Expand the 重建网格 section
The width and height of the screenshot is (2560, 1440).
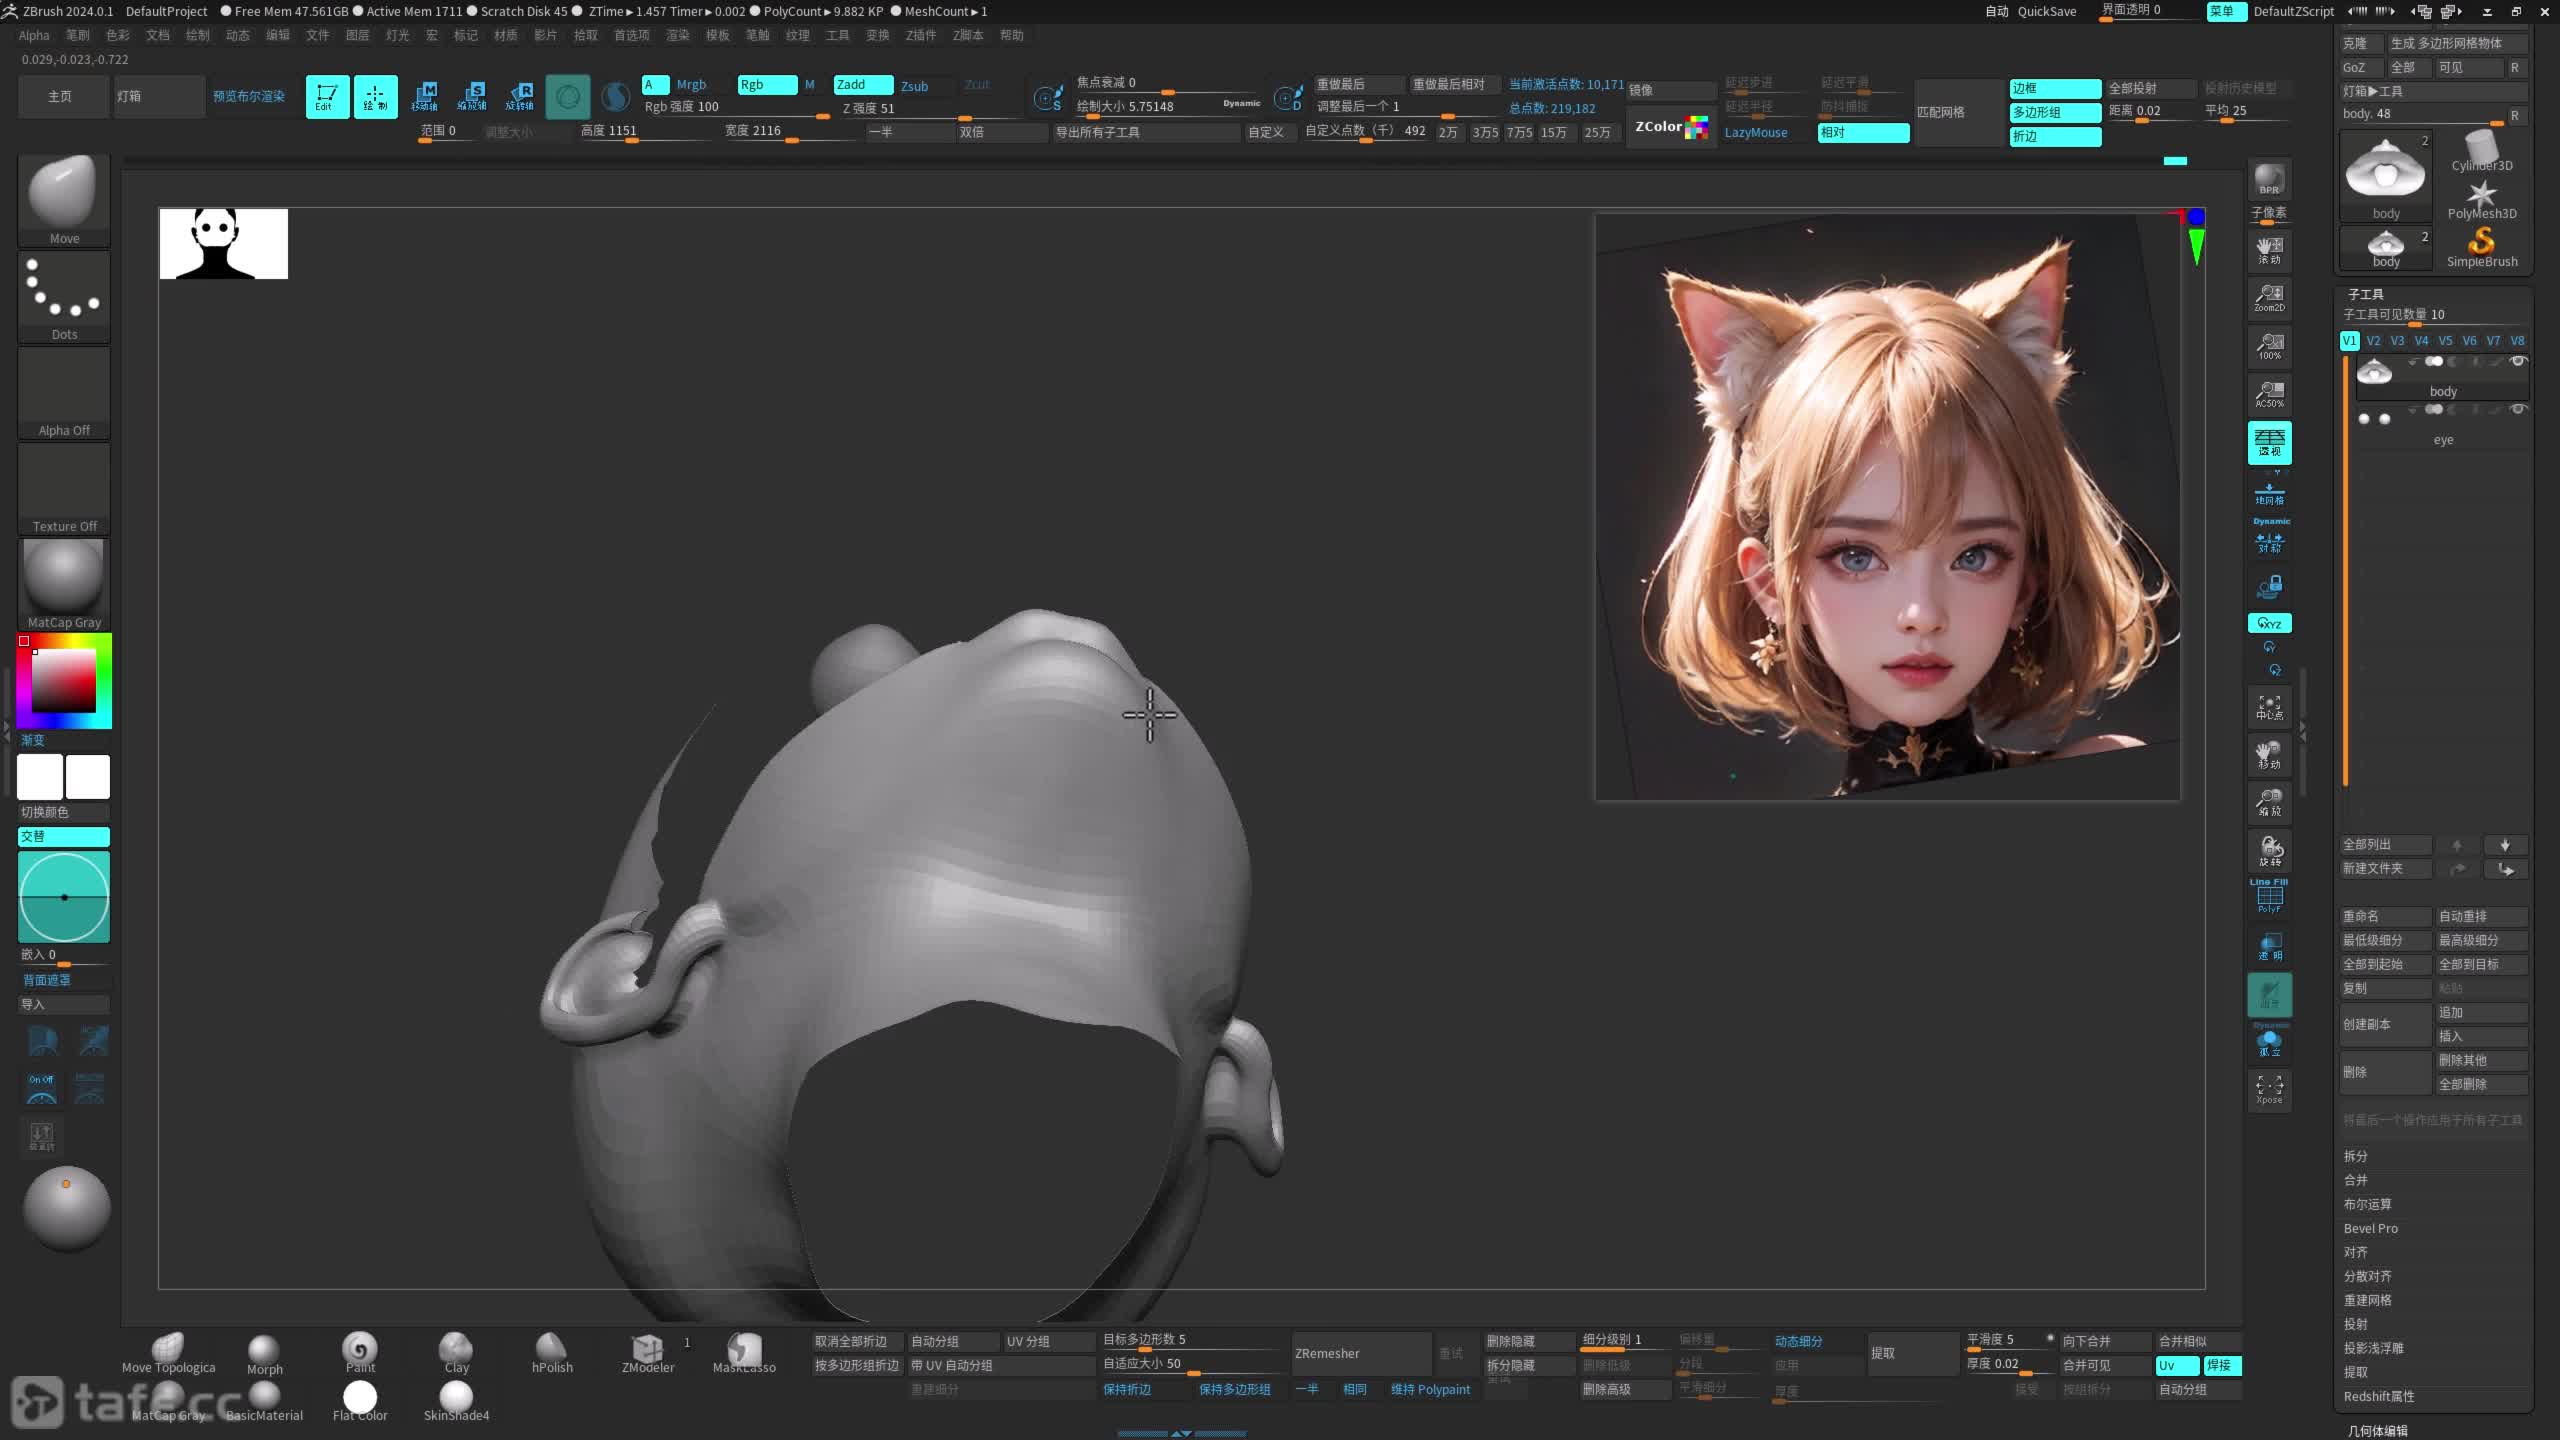coord(2367,1300)
